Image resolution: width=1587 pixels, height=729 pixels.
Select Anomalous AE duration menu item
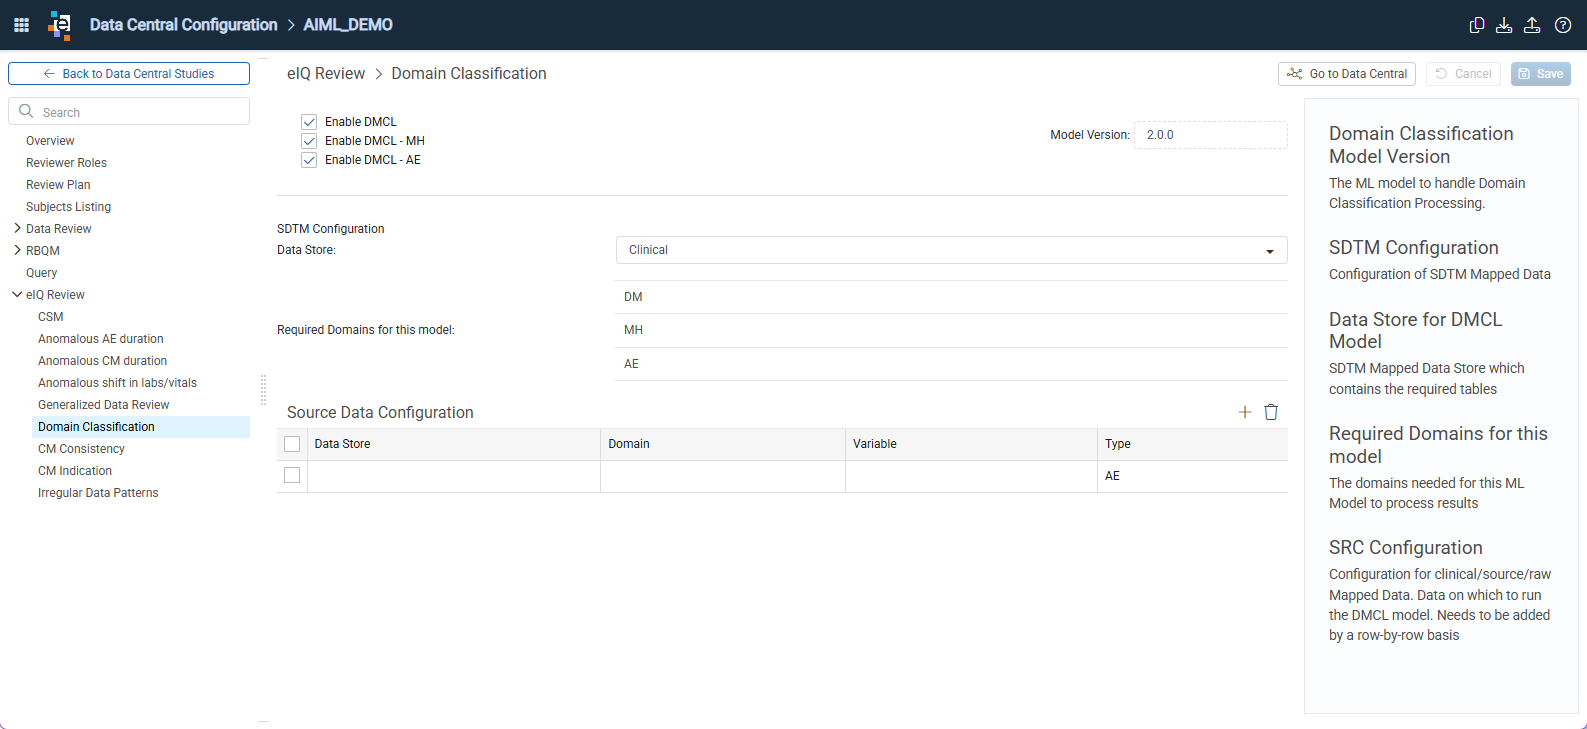tap(101, 339)
